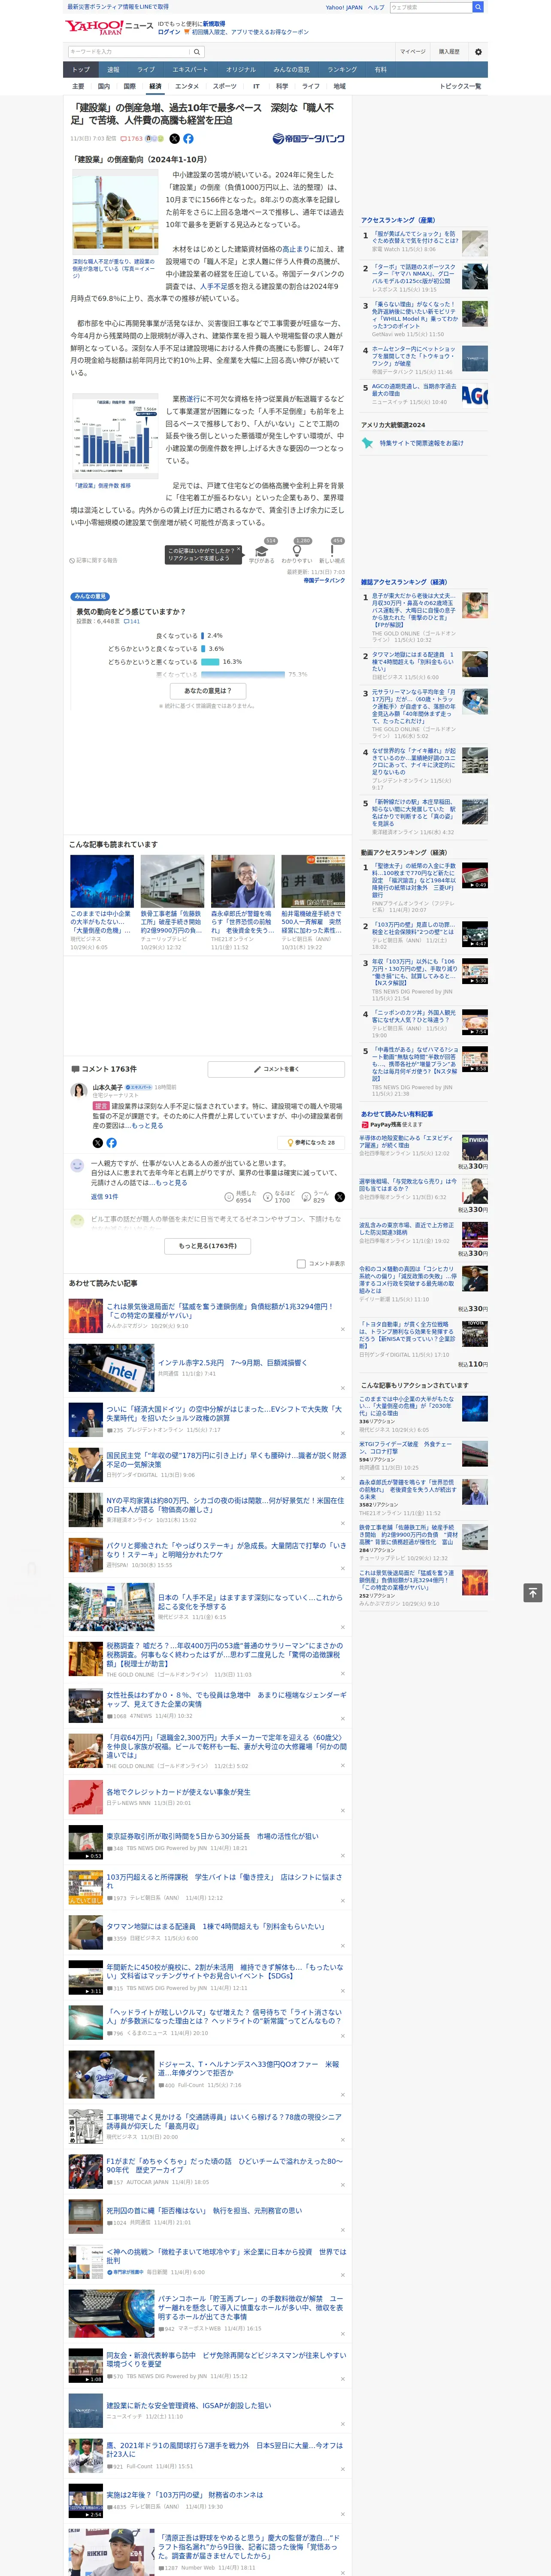
Task: Click the 75.3% 悪くなっている poll bar
Action: pos(243,675)
